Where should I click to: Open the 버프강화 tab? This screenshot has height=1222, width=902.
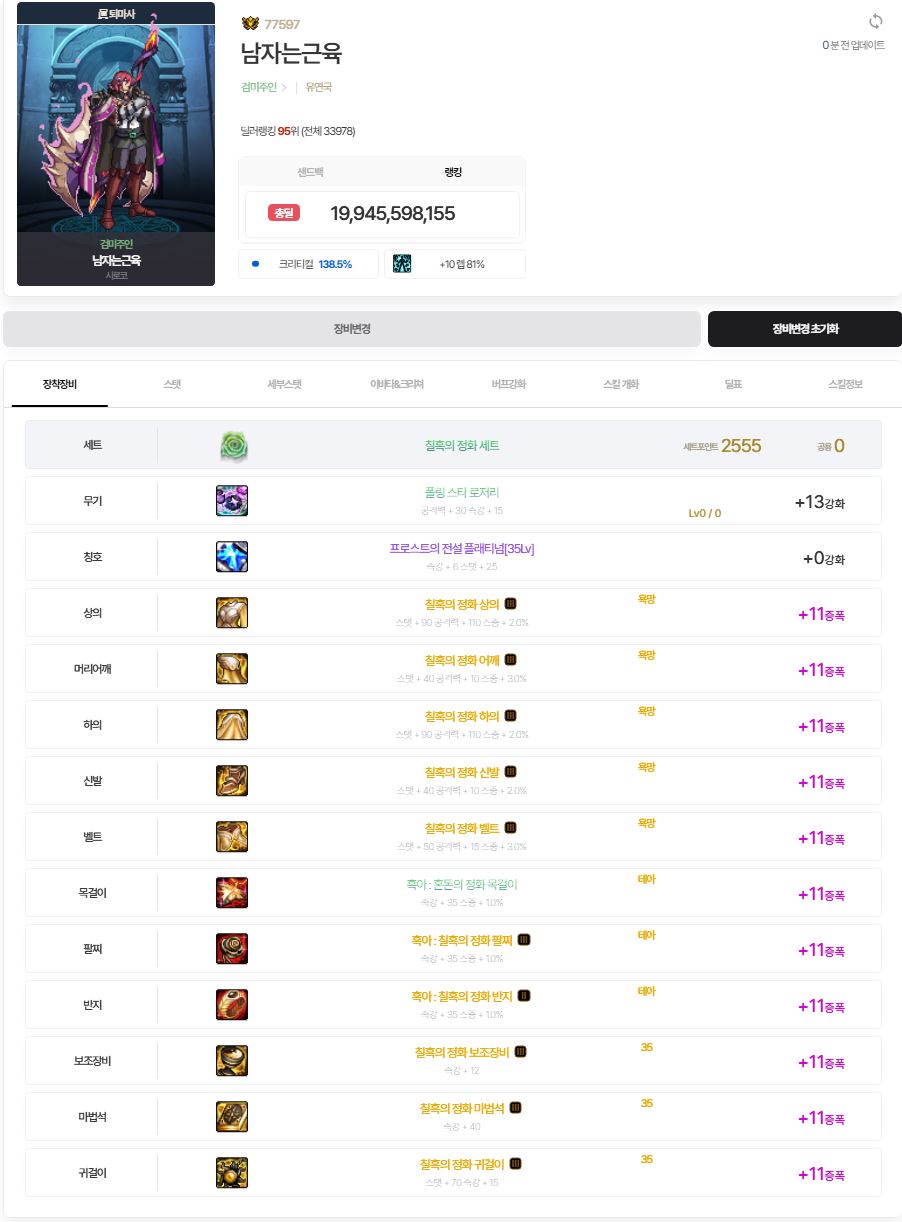(508, 384)
